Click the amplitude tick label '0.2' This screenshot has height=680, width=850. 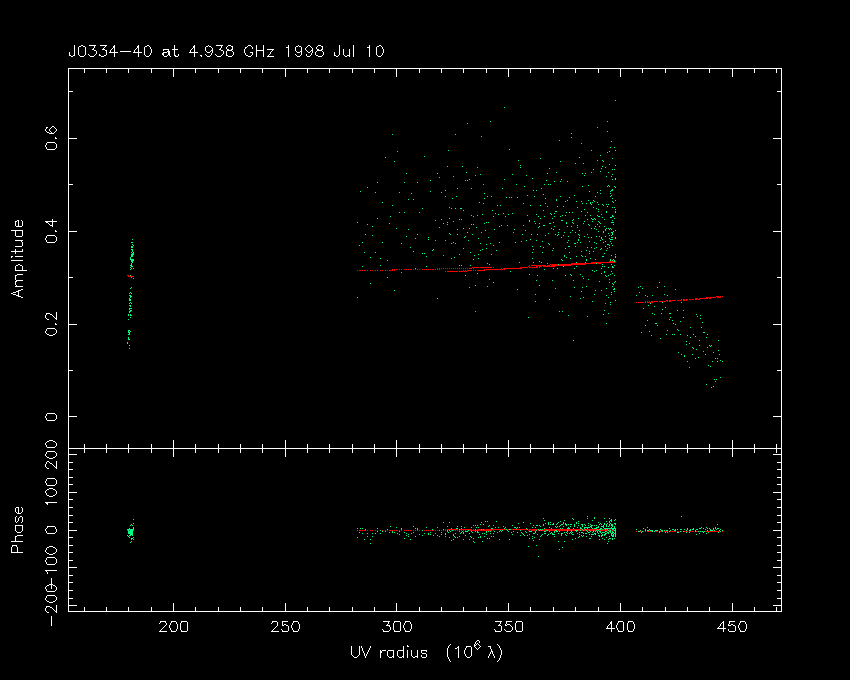(51, 324)
